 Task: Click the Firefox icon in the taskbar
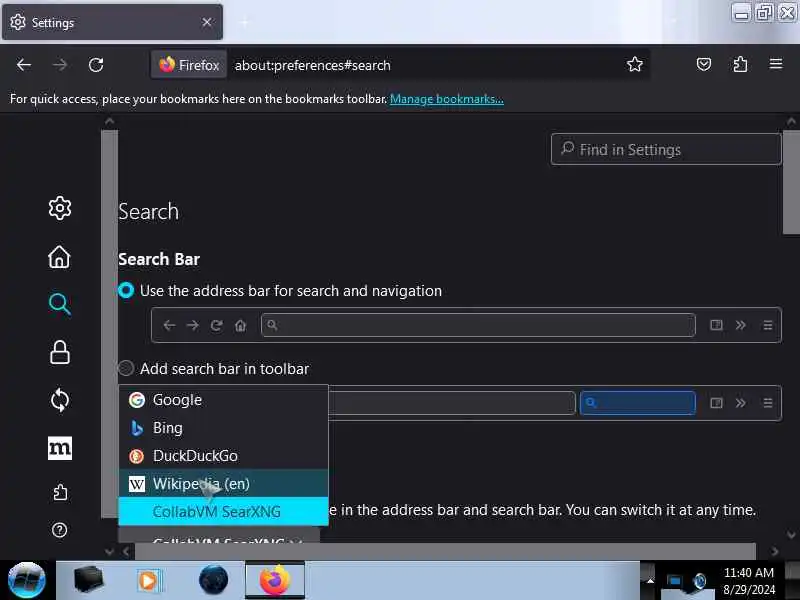[x=275, y=580]
